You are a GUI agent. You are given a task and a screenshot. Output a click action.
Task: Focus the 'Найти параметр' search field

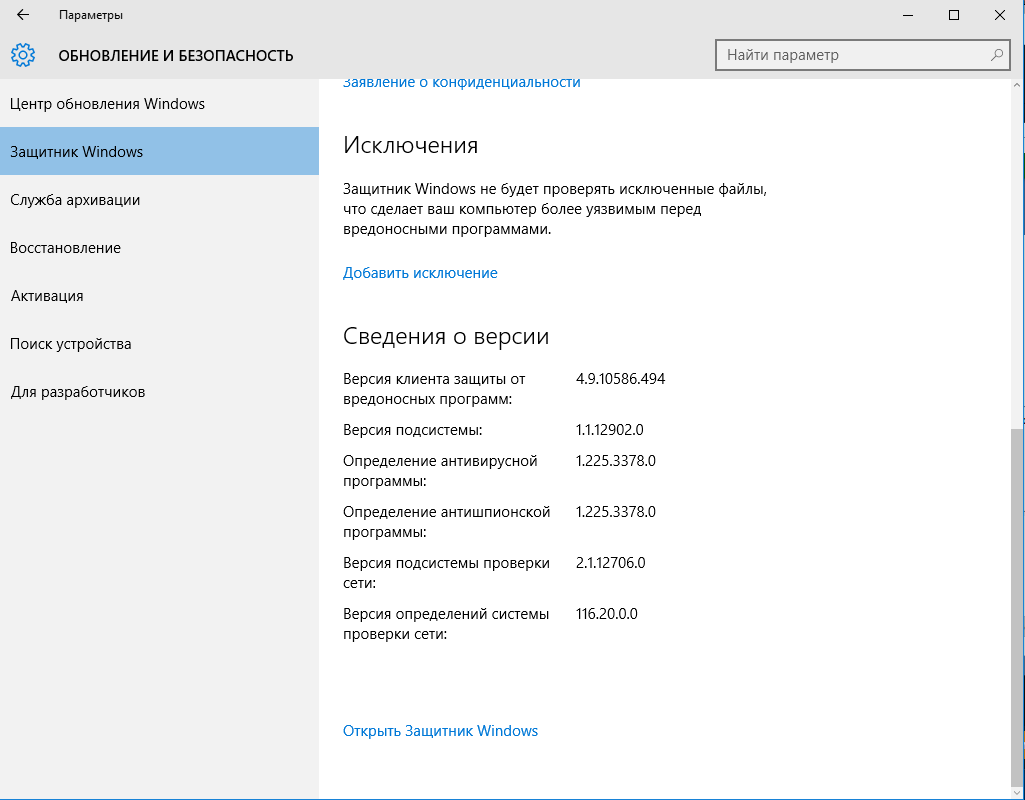tap(862, 55)
